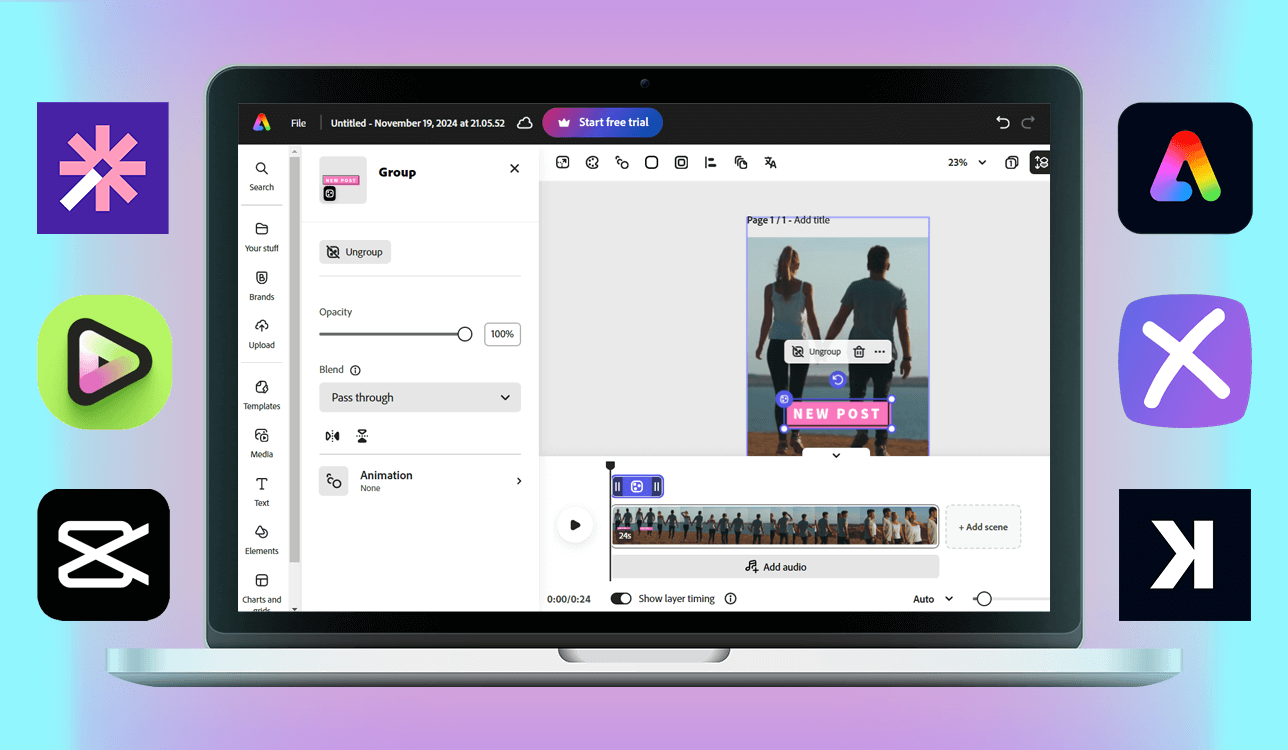Click the rotate handle above NEW POST

tap(838, 380)
